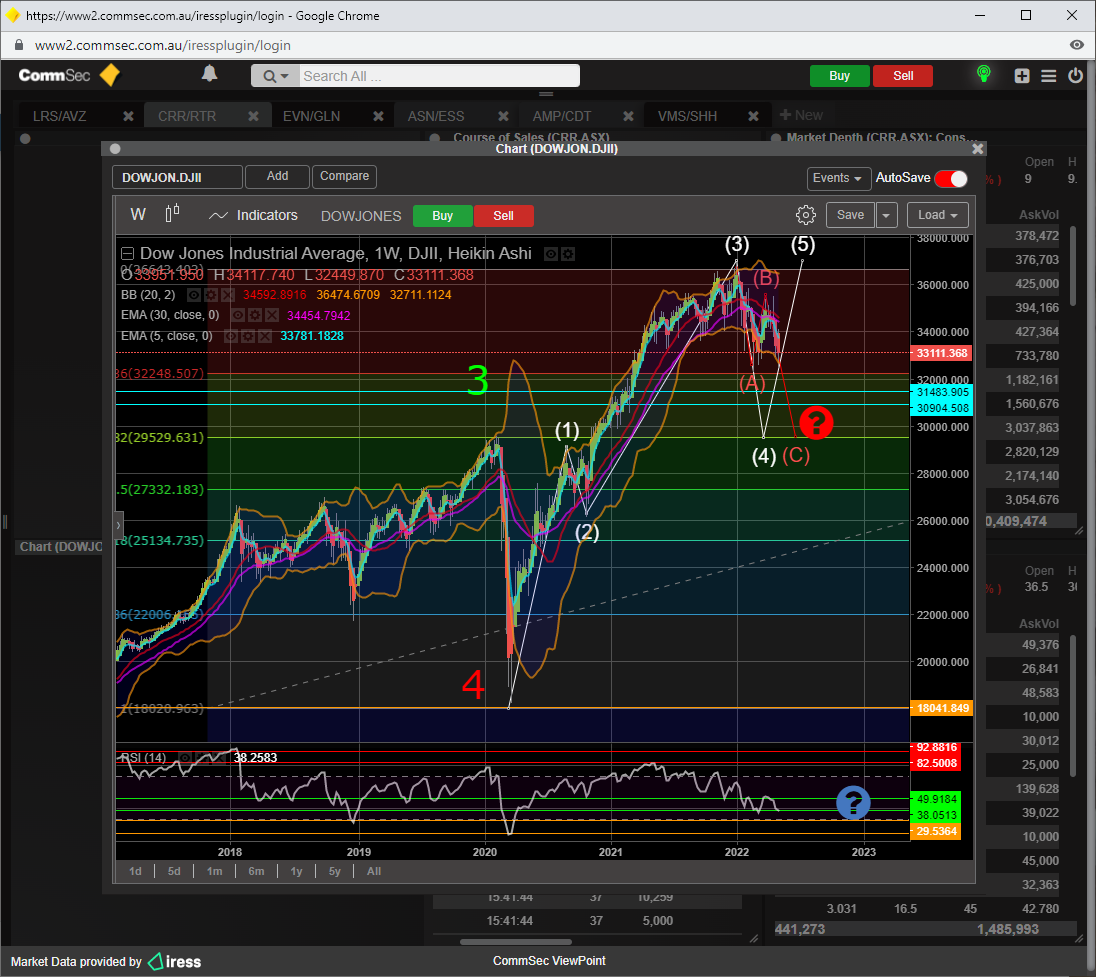Open EMA (30, close, 0) settings

tap(255, 316)
